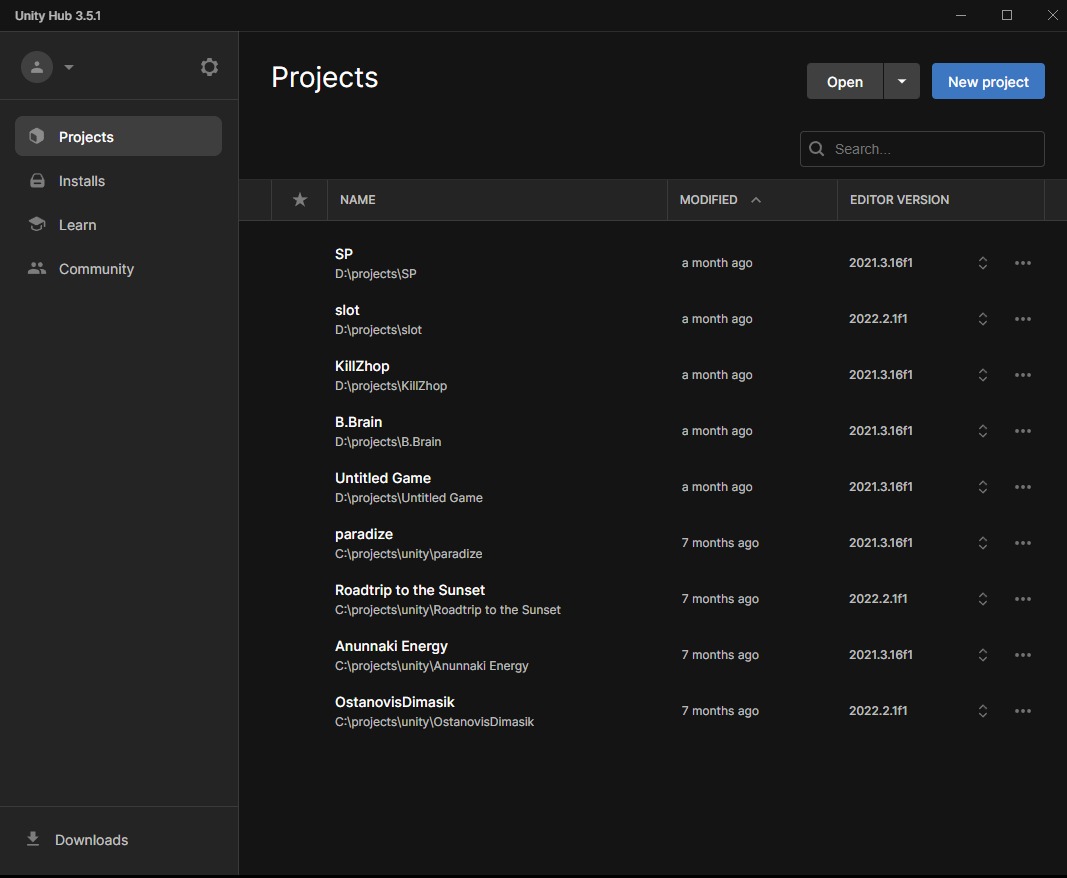This screenshot has height=878, width=1067.
Task: Change the editor version for B.Brain
Action: point(983,431)
